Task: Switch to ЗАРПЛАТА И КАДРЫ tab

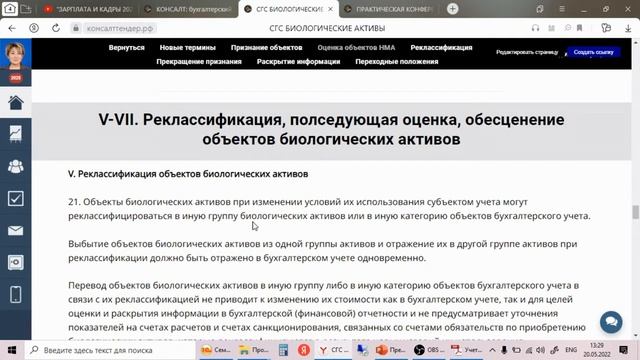Action: [88, 9]
